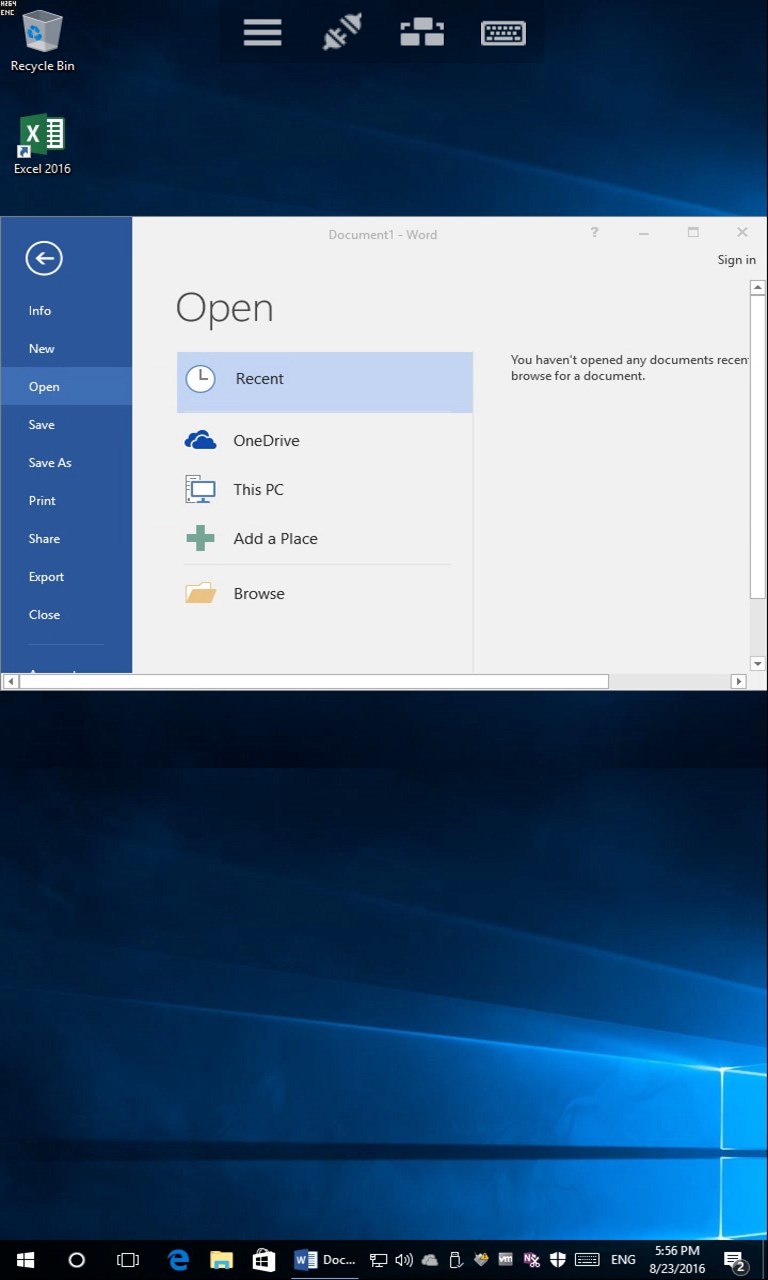Click the horizontal scrollbar left arrow
The height and width of the screenshot is (1280, 768).
pos(10,681)
